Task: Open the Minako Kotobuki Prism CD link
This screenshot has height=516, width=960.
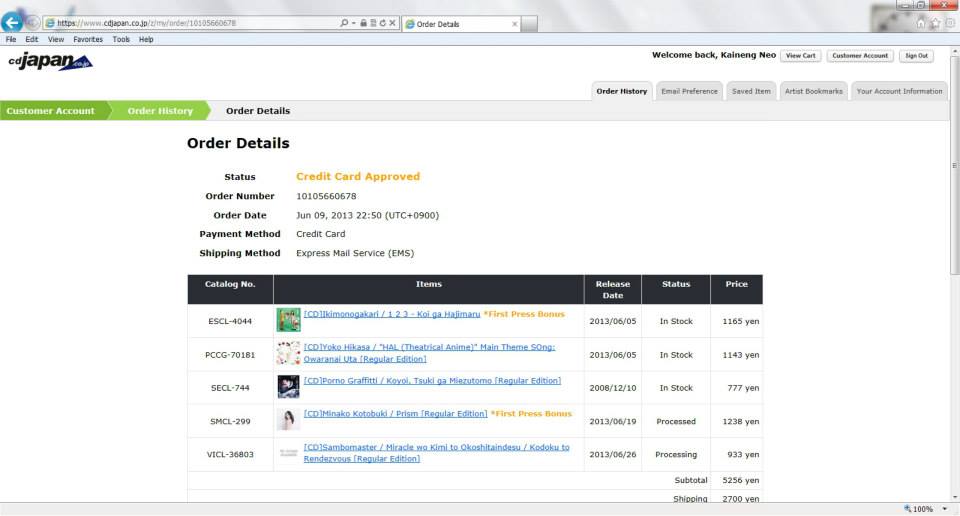Action: coord(396,414)
